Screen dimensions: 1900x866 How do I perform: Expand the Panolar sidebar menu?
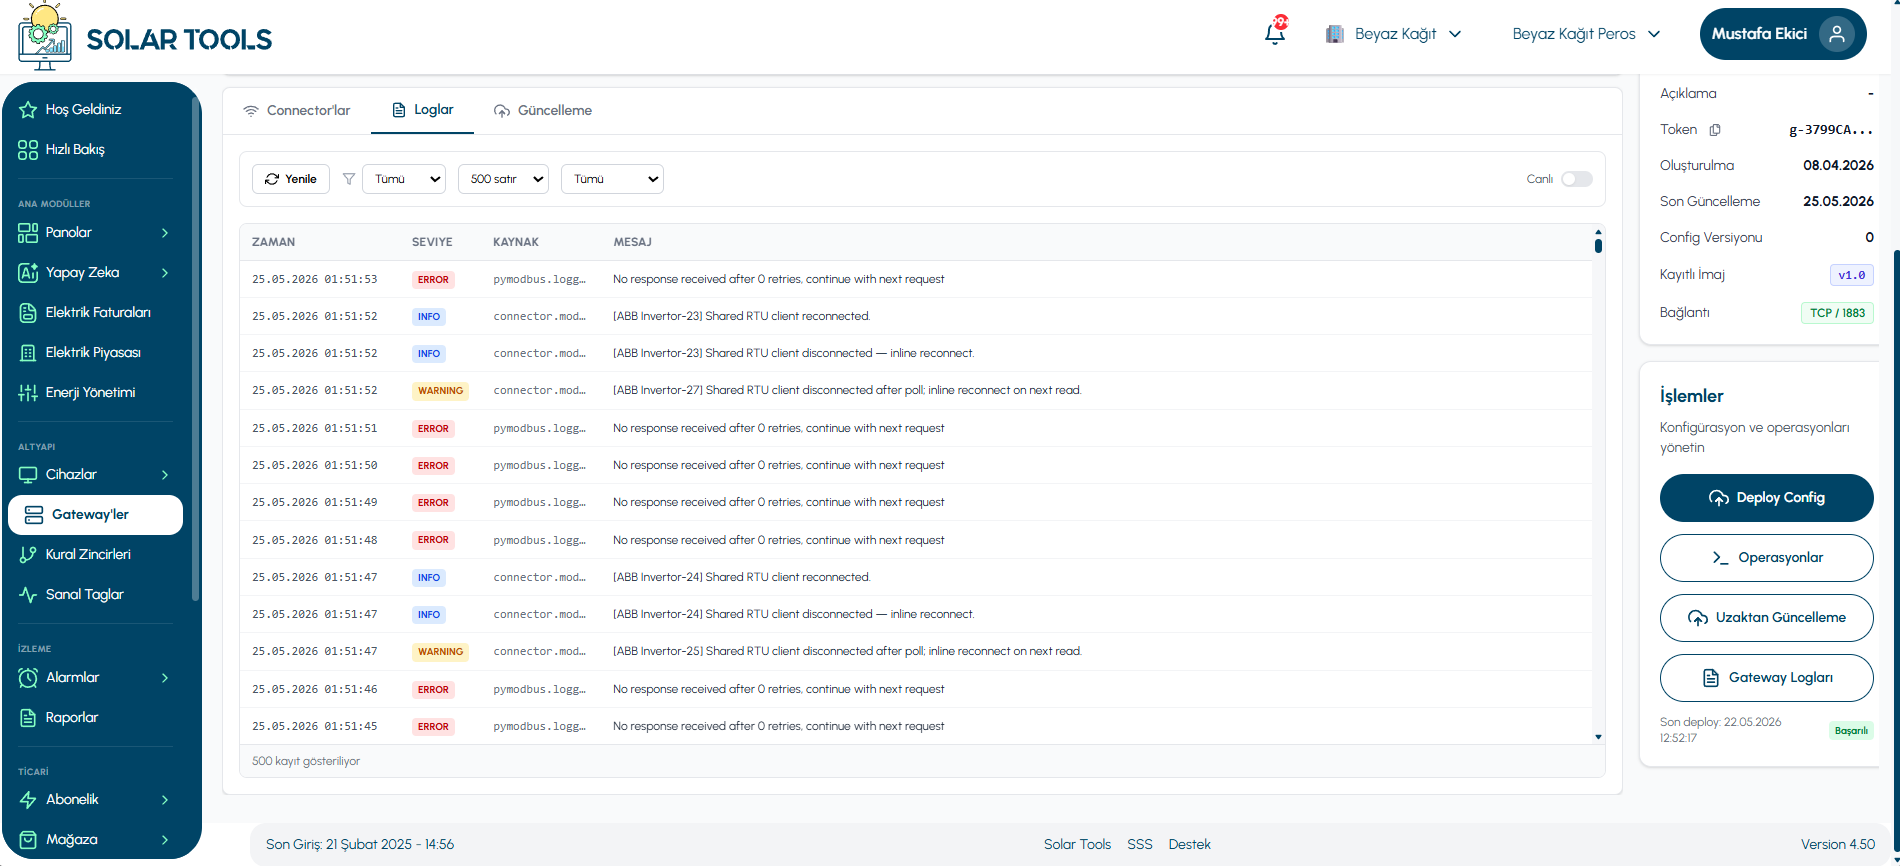click(96, 232)
